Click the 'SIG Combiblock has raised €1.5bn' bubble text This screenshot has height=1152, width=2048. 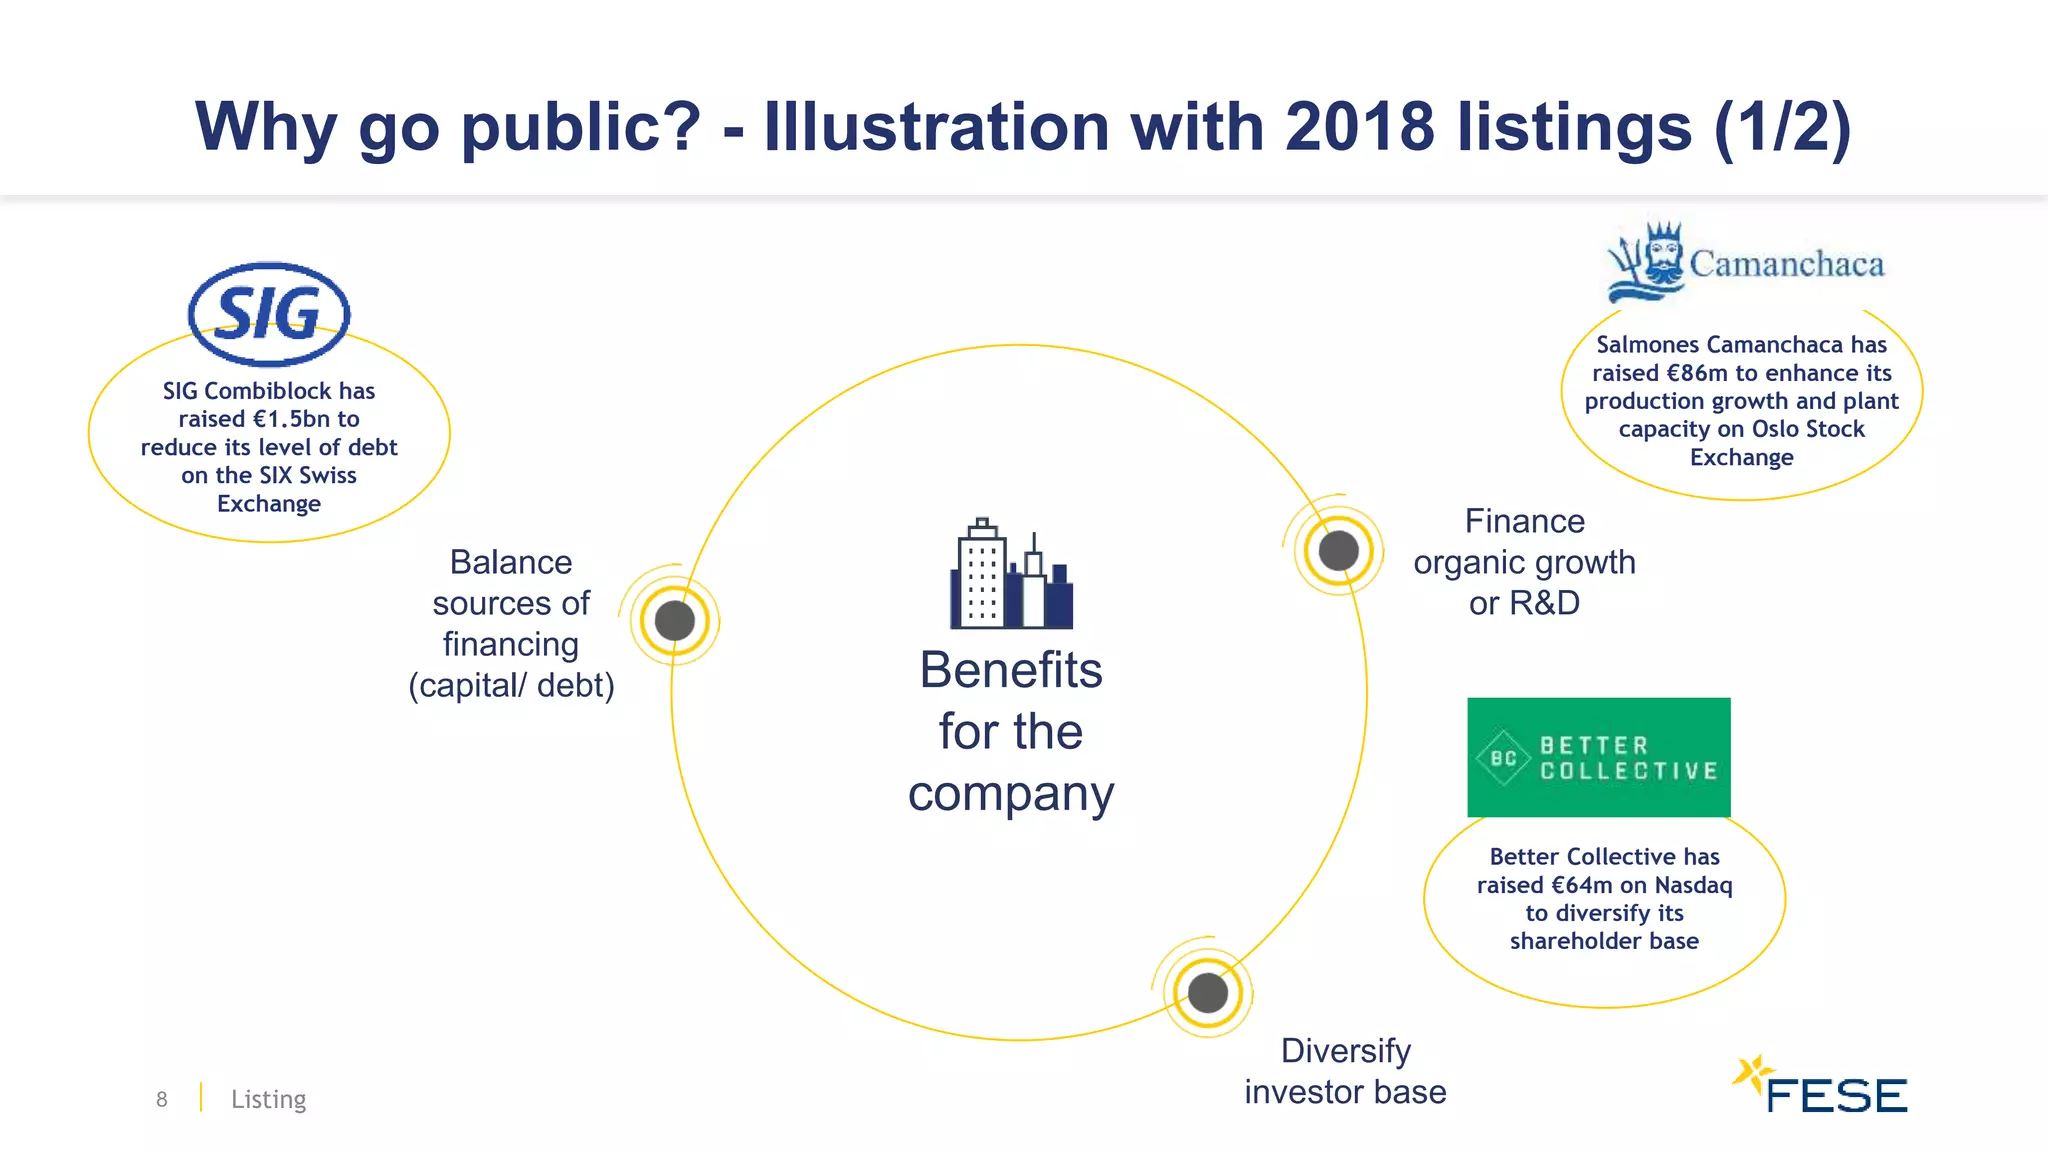[269, 447]
